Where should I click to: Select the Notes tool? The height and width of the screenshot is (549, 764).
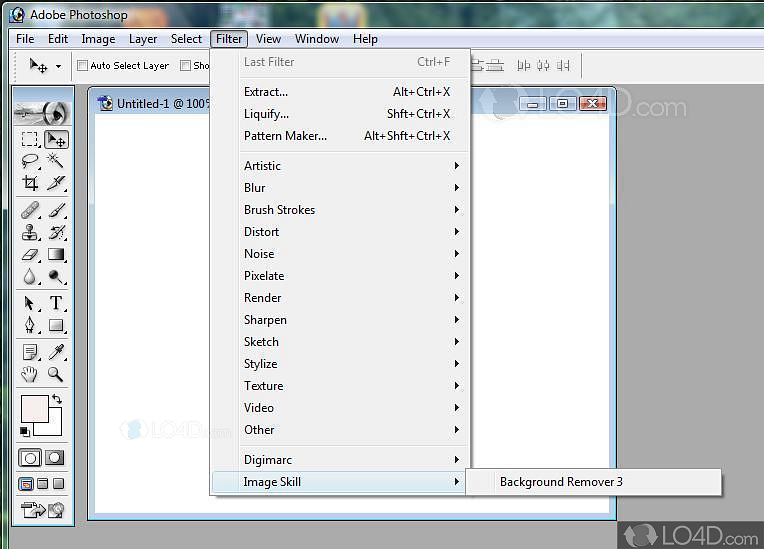pyautogui.click(x=30, y=352)
